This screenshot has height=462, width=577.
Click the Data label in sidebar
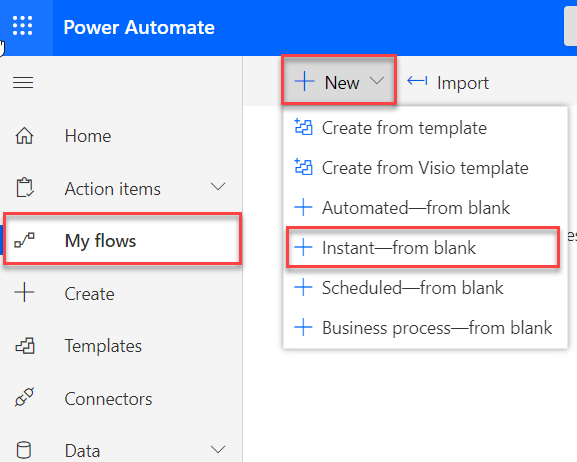(82, 451)
